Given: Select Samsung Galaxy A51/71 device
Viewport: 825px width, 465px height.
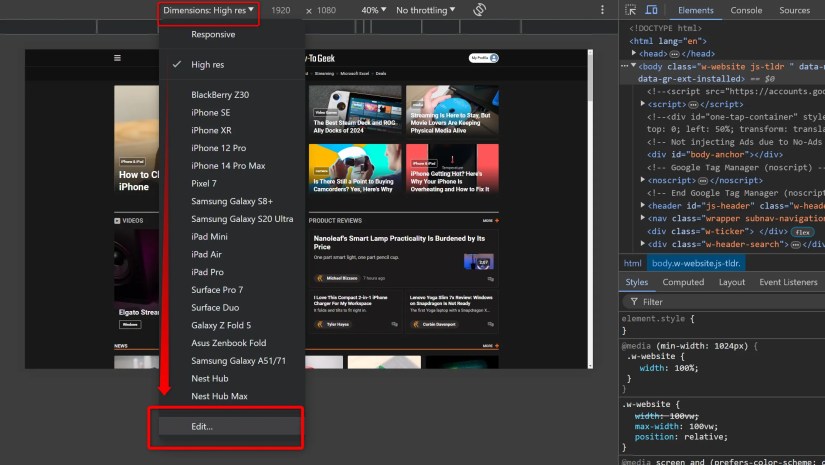Looking at the screenshot, I should click(238, 360).
